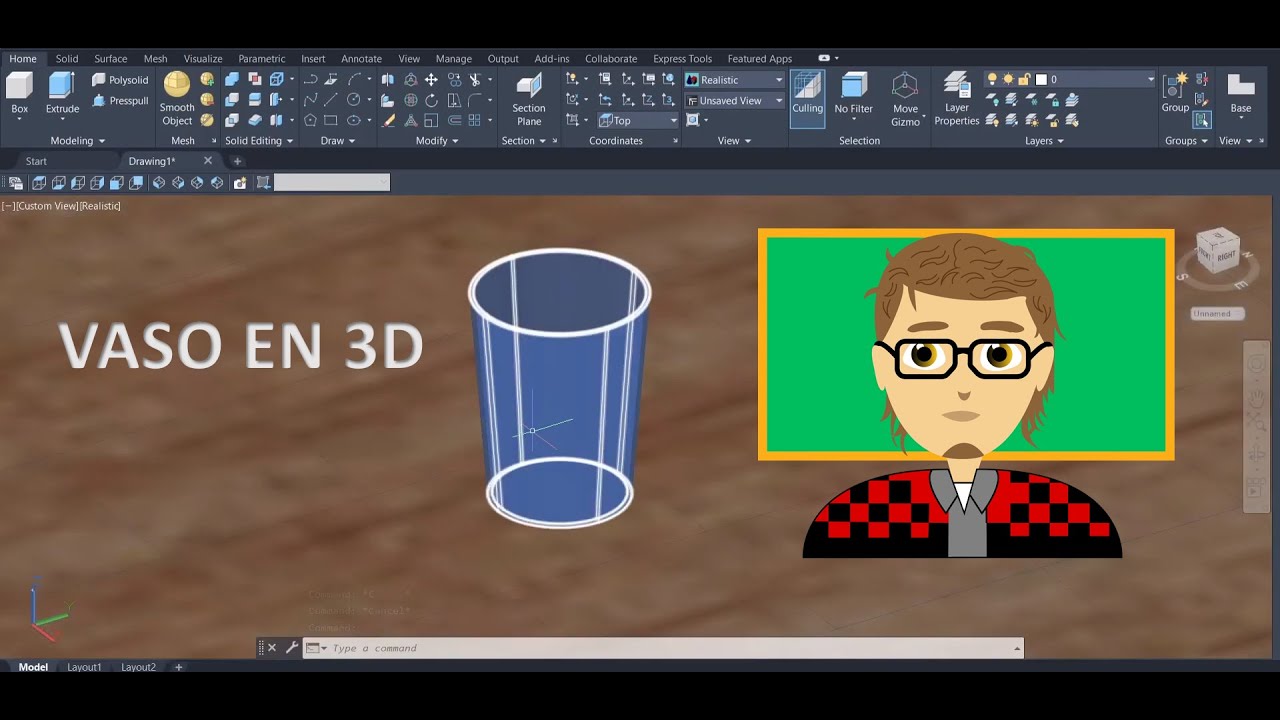The image size is (1280, 720).
Task: Open the Express Tools tab
Action: (x=682, y=59)
